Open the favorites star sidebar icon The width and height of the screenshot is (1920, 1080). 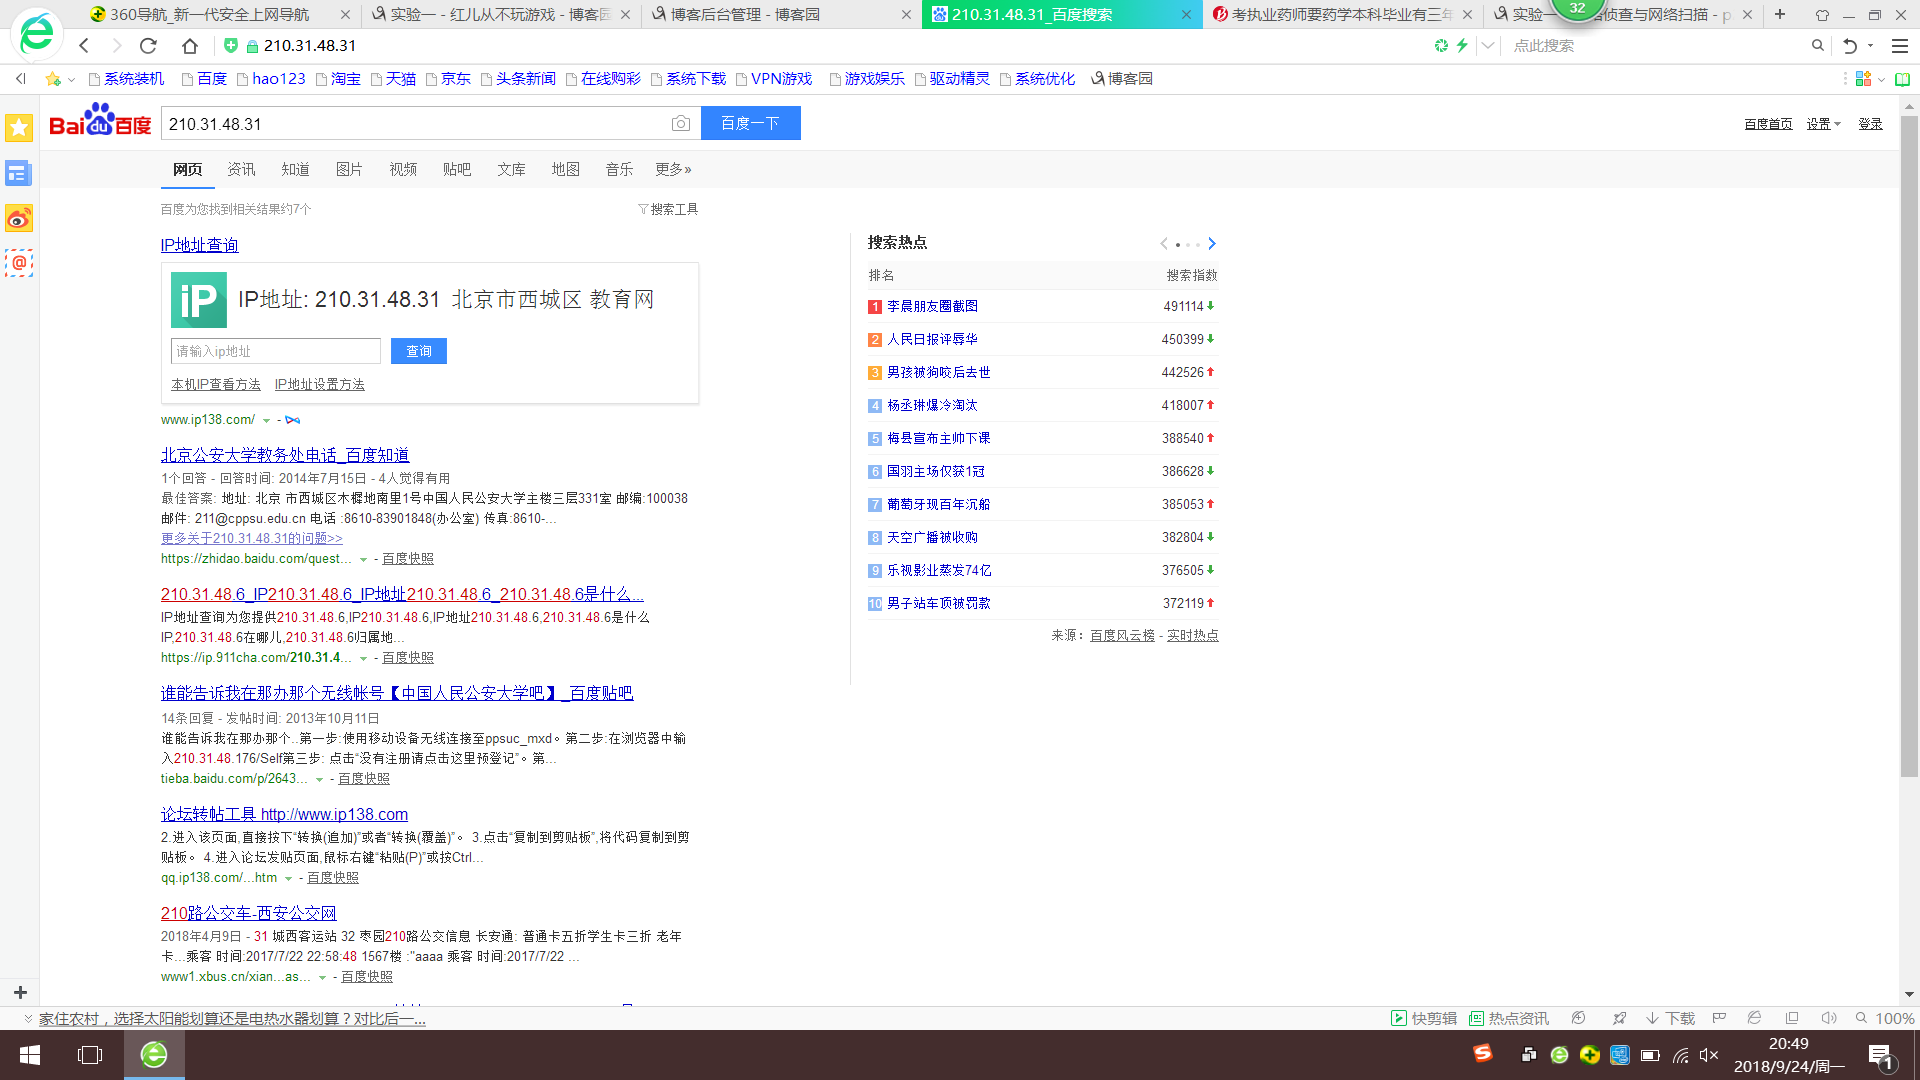19,127
